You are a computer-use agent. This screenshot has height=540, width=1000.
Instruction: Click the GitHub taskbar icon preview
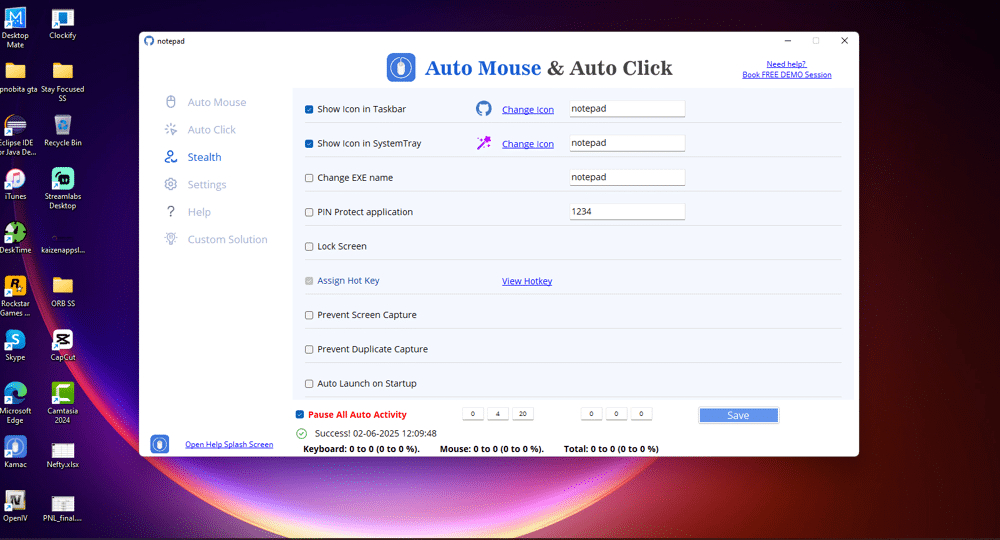(484, 109)
